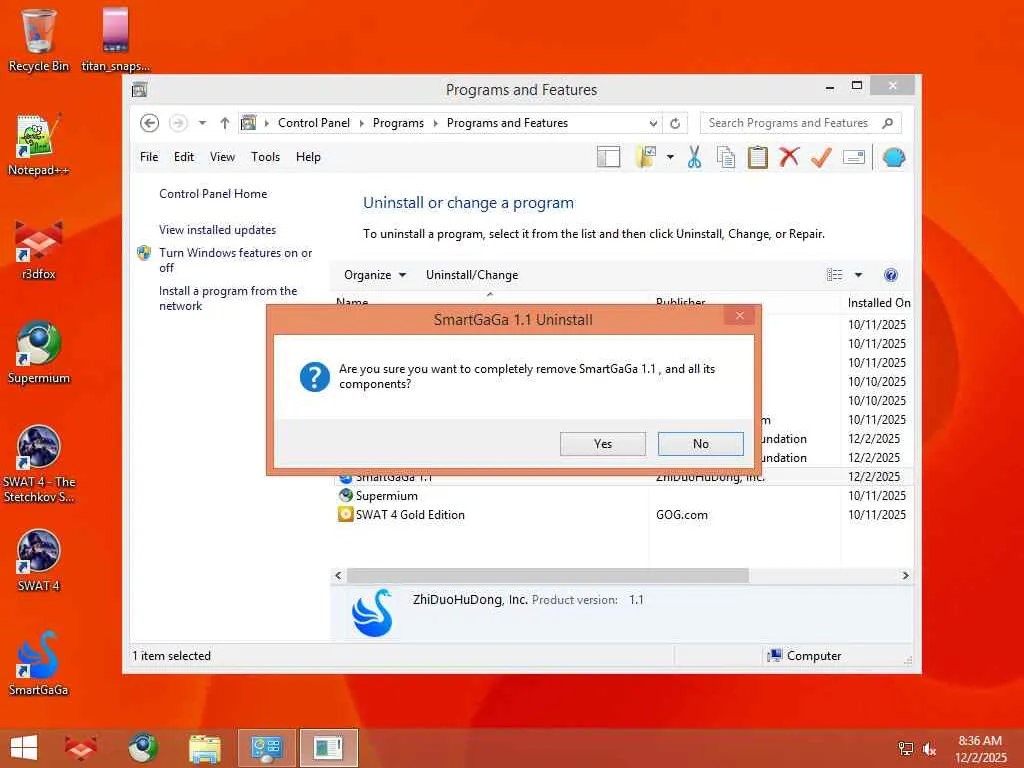The height and width of the screenshot is (768, 1024).
Task: Select the Supermium program row
Action: click(624, 496)
